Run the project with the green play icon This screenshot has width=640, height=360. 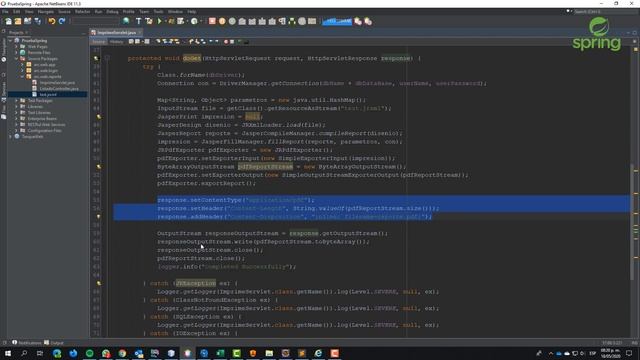(160, 21)
